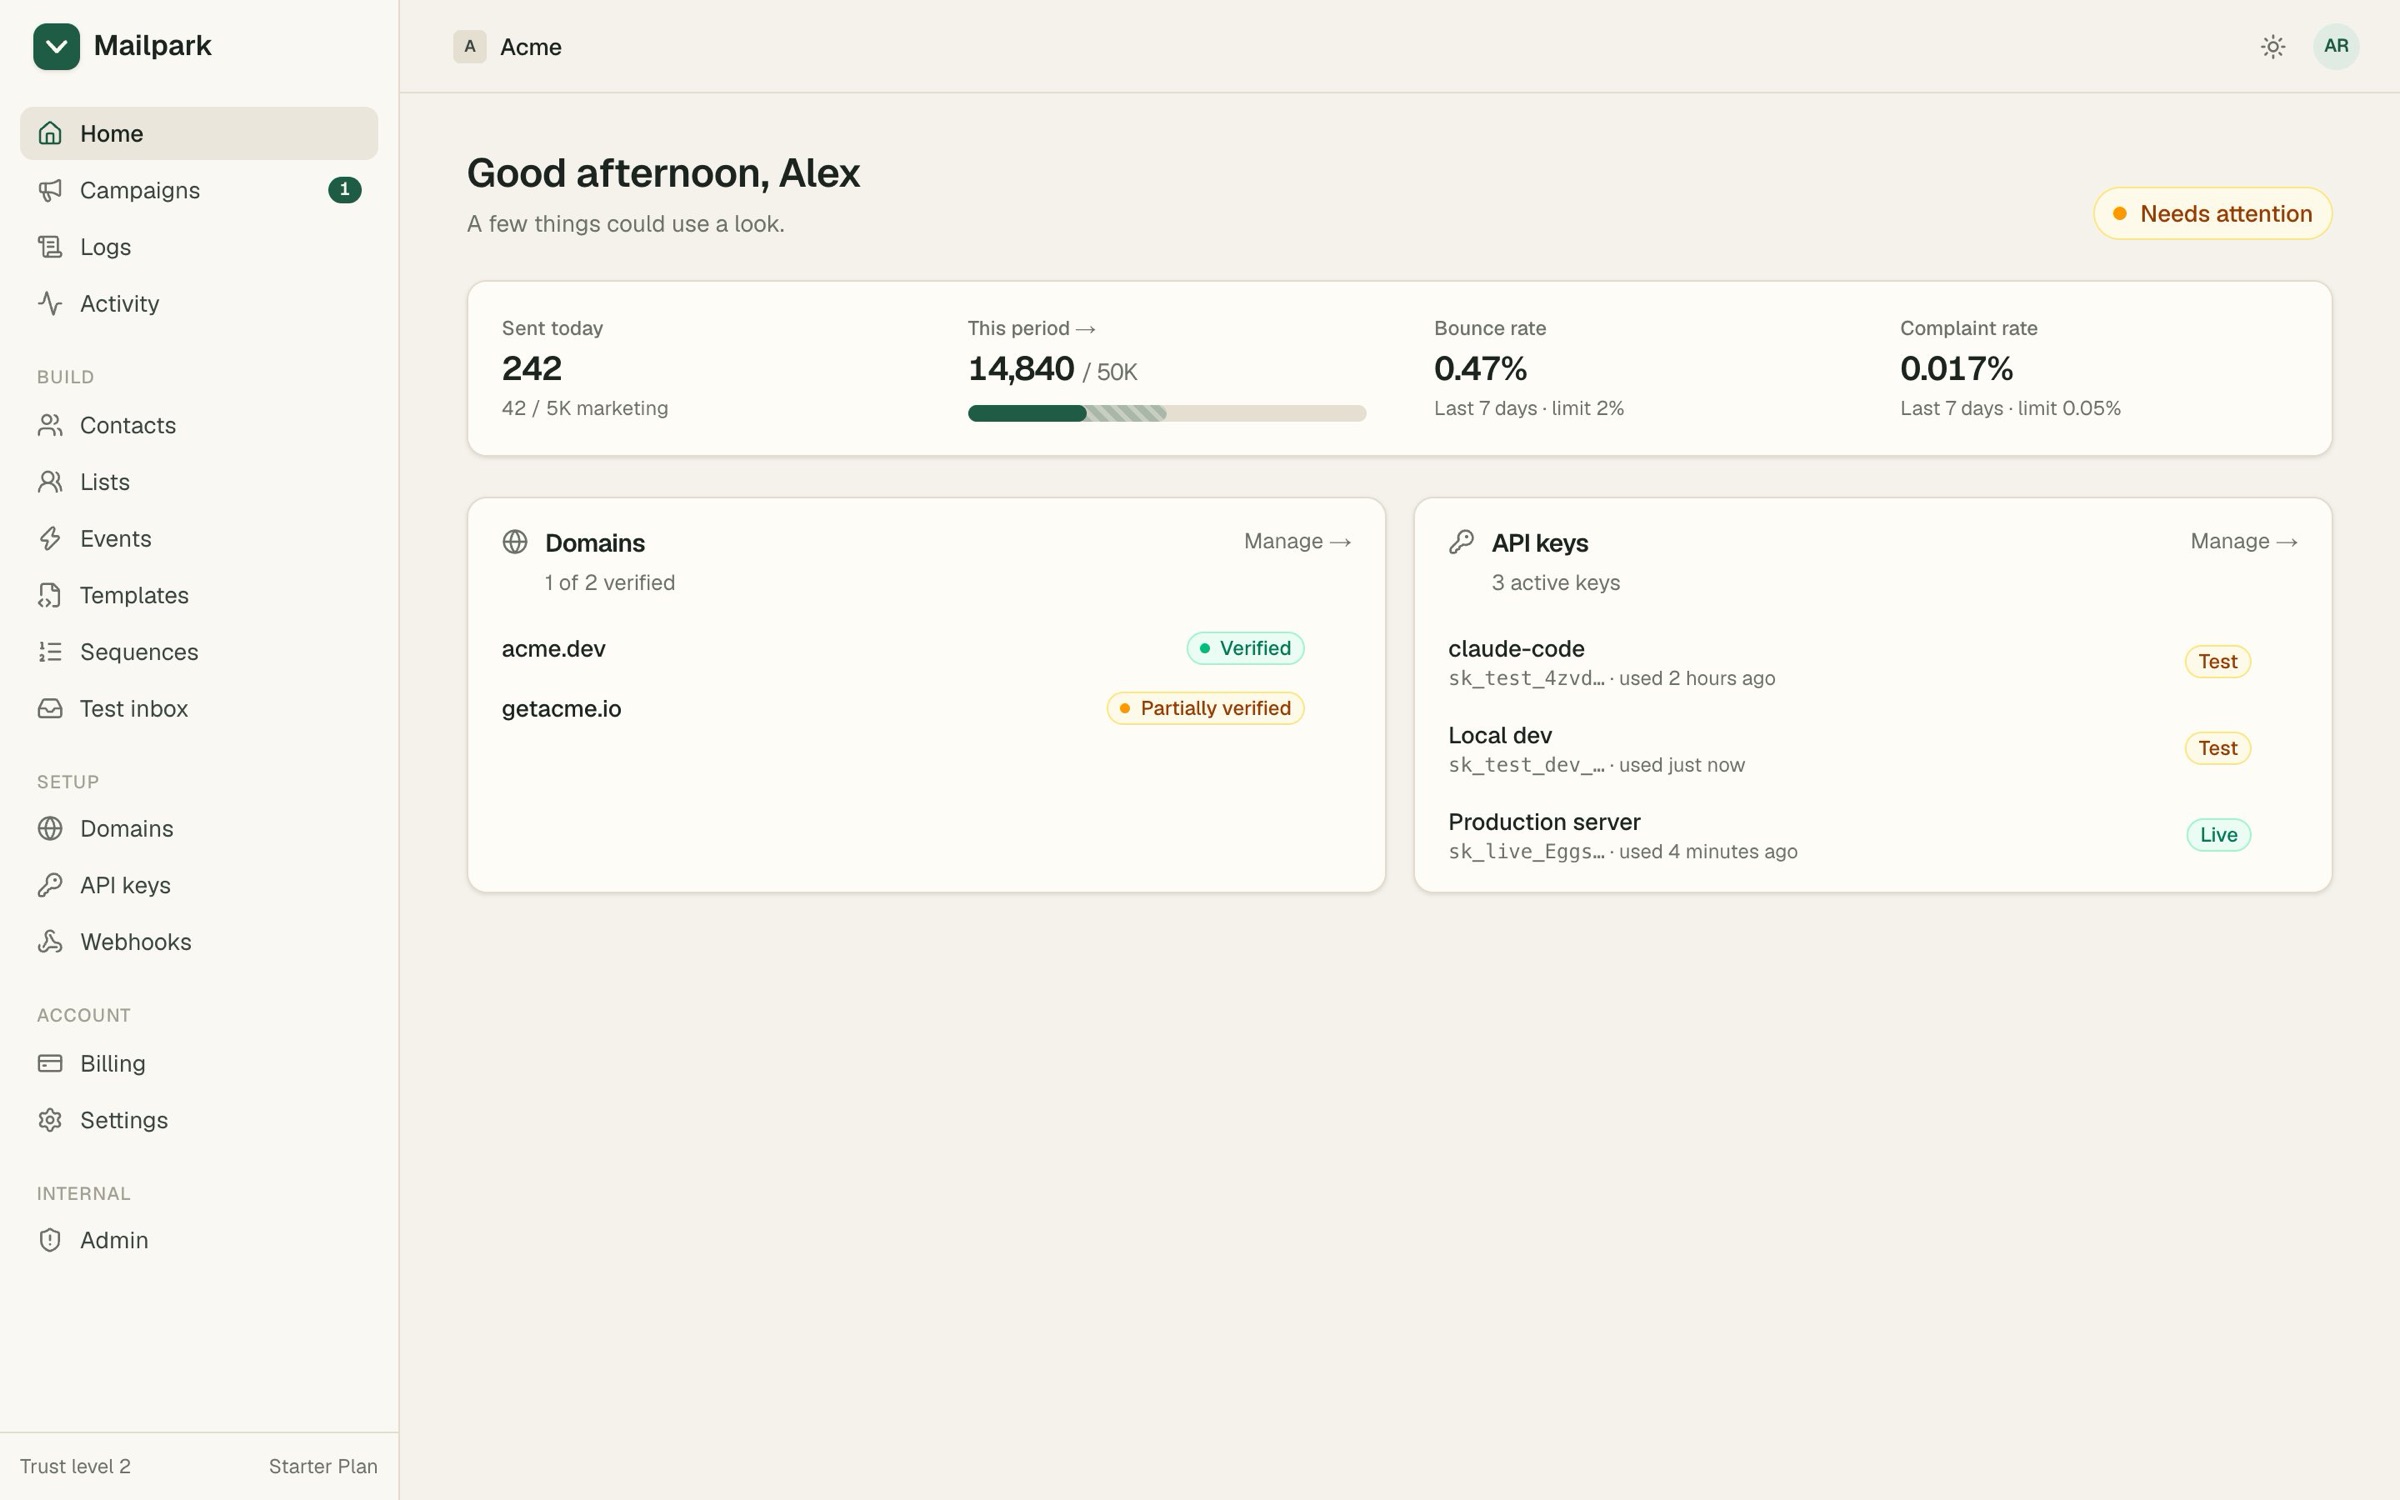Screen dimensions: 2400x1500
Task: Click the Sequences list icon
Action: click(x=50, y=652)
